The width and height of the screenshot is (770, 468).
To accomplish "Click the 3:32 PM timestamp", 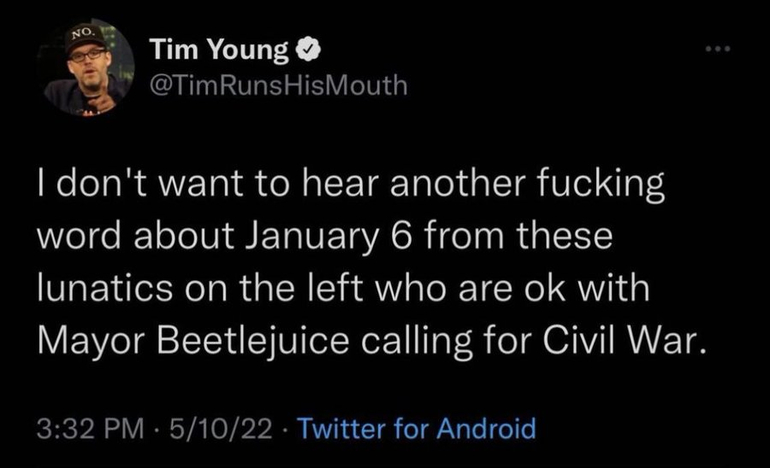I will coord(92,429).
